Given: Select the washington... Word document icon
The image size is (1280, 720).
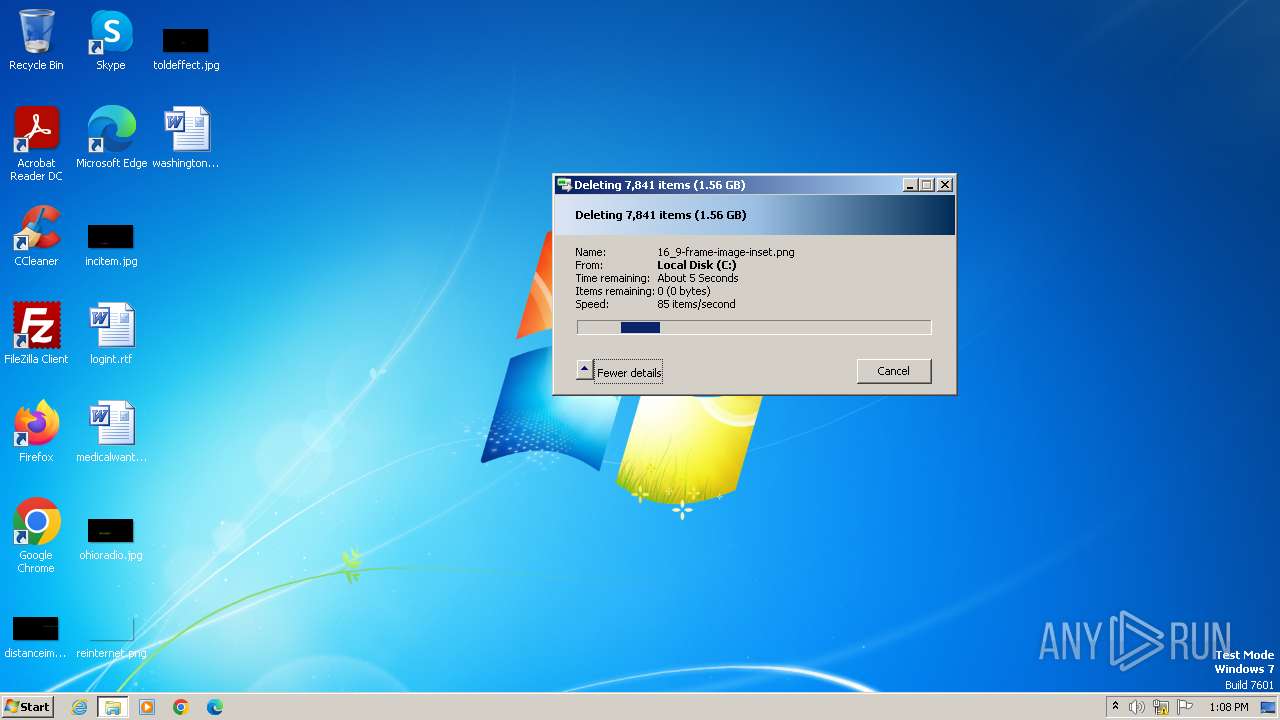Looking at the screenshot, I should pos(186,137).
